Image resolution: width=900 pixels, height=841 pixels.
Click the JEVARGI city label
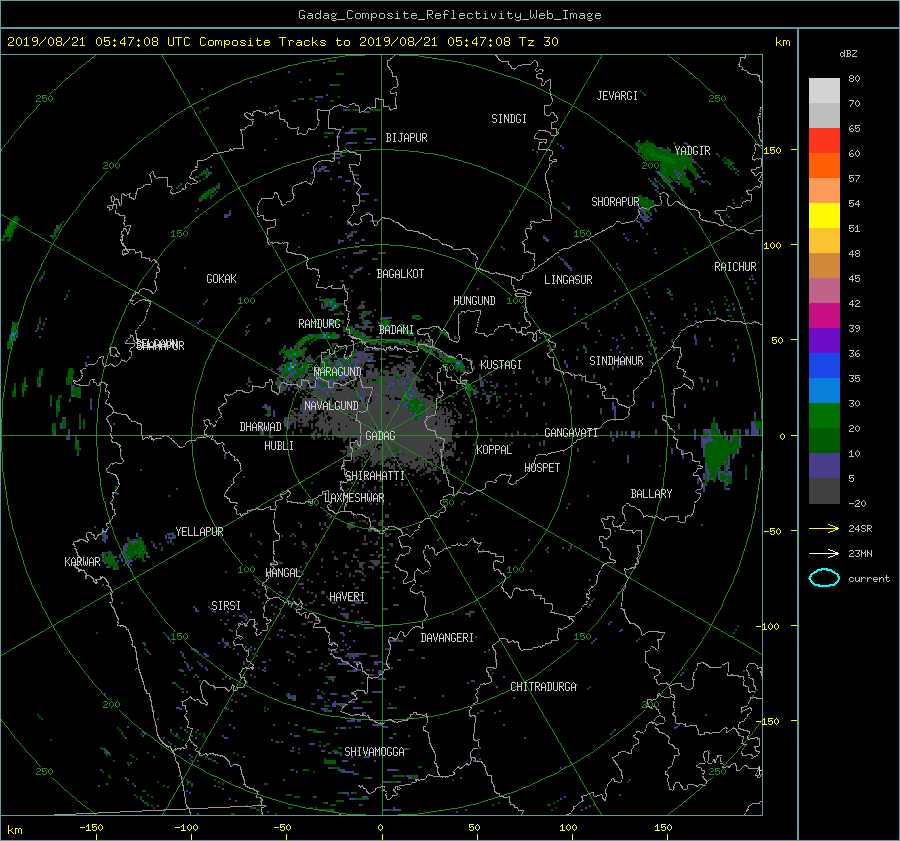pos(617,96)
